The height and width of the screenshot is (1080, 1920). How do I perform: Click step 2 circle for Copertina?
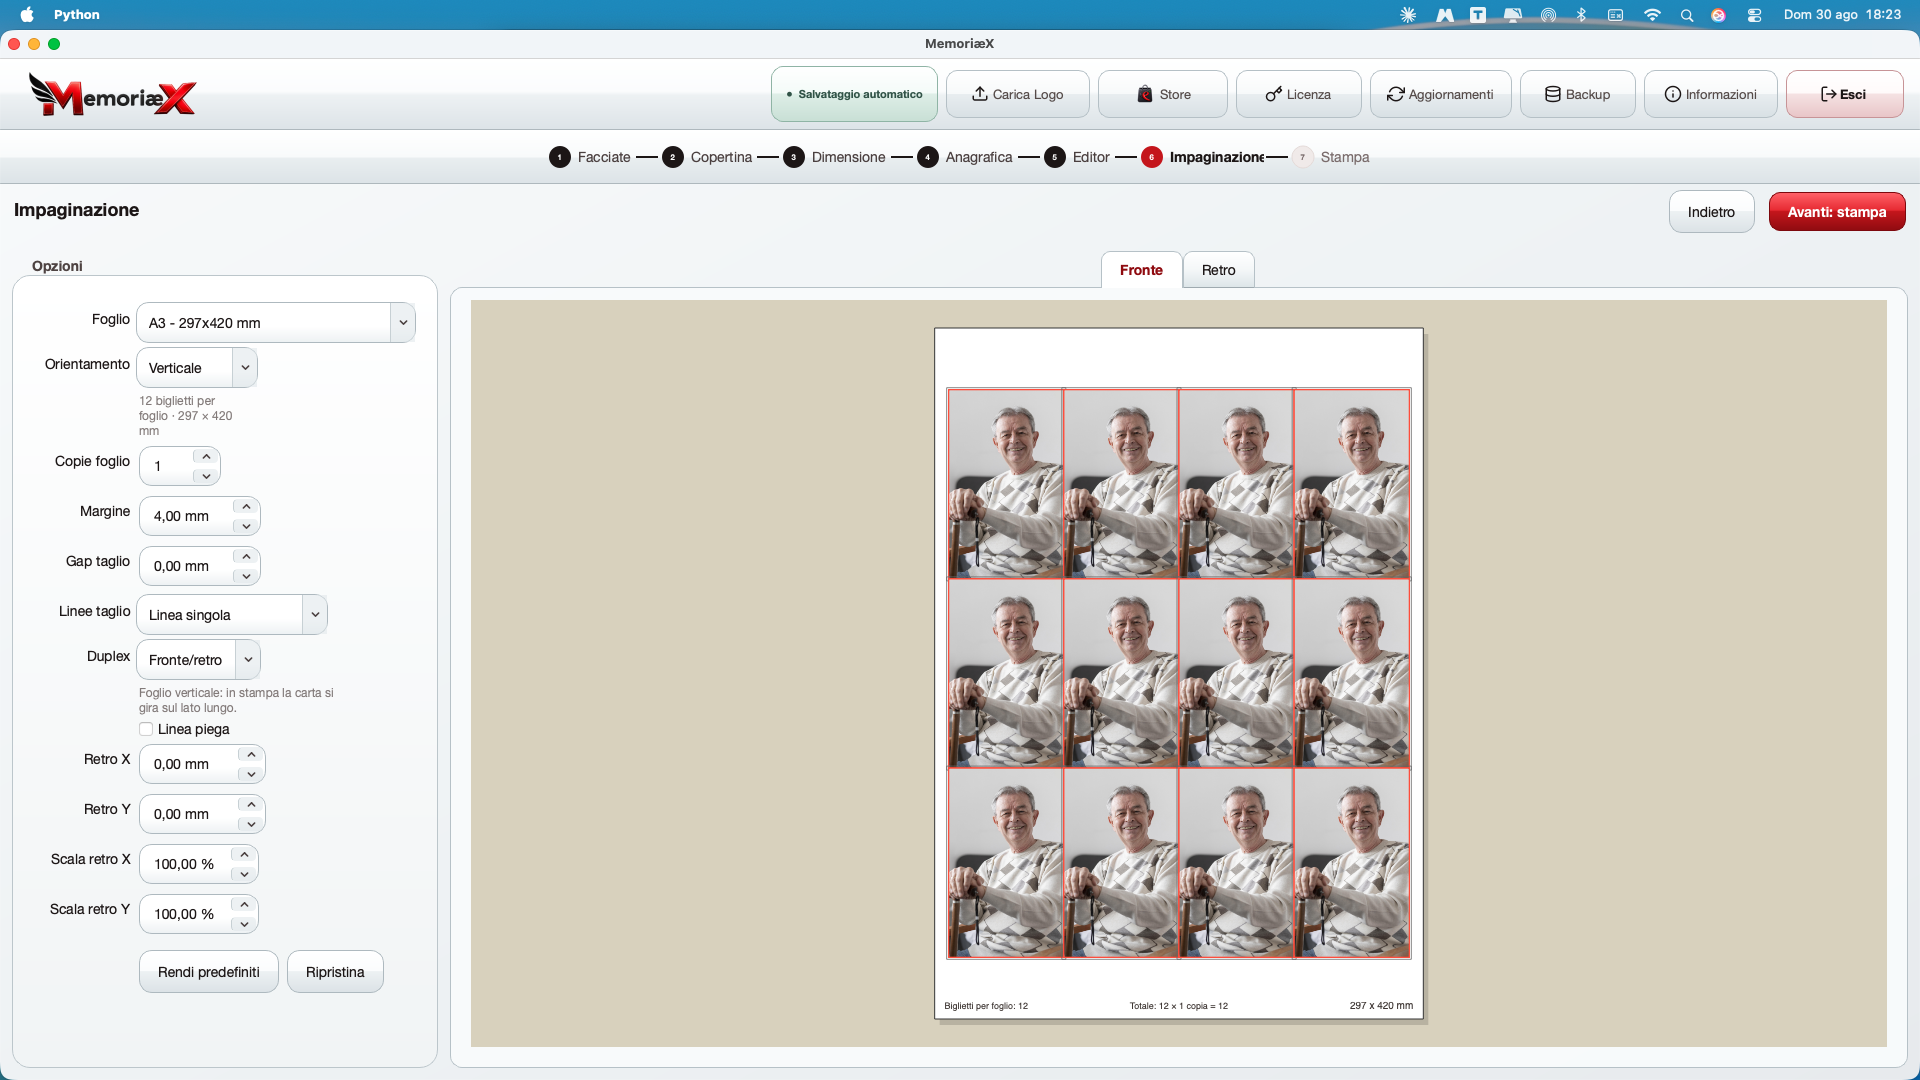(x=673, y=157)
